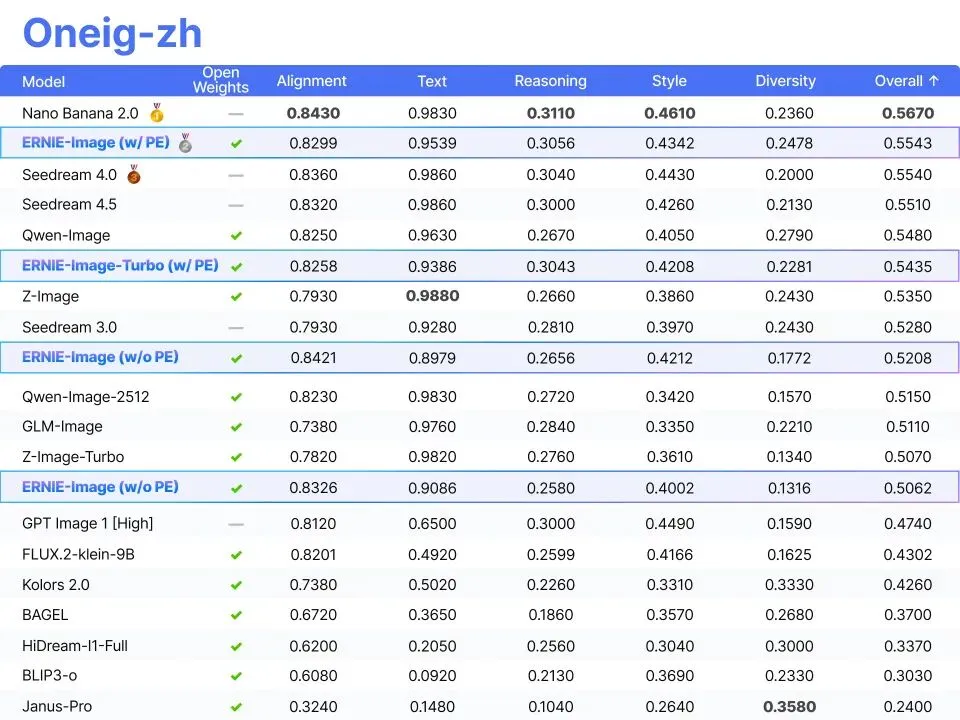The height and width of the screenshot is (720, 960).
Task: Click the Style value 0.4610
Action: (670, 113)
